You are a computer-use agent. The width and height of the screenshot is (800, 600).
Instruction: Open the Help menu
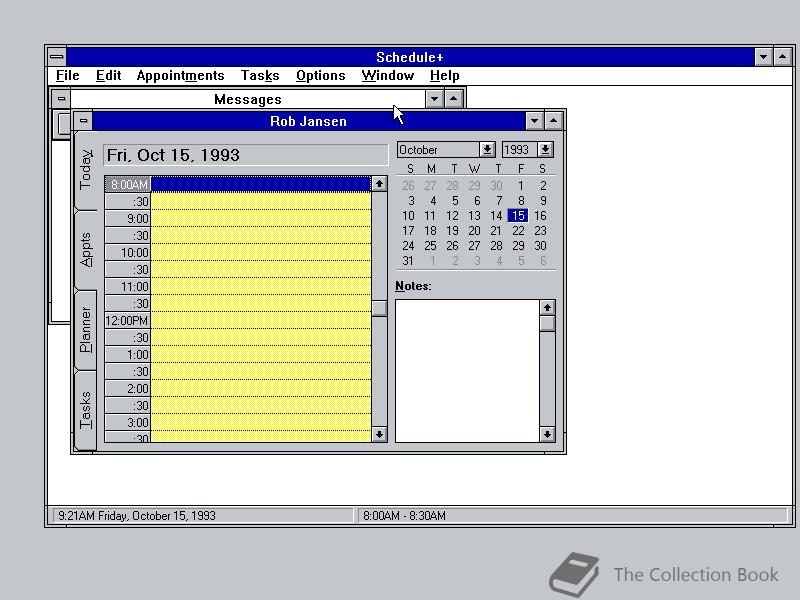tap(444, 76)
